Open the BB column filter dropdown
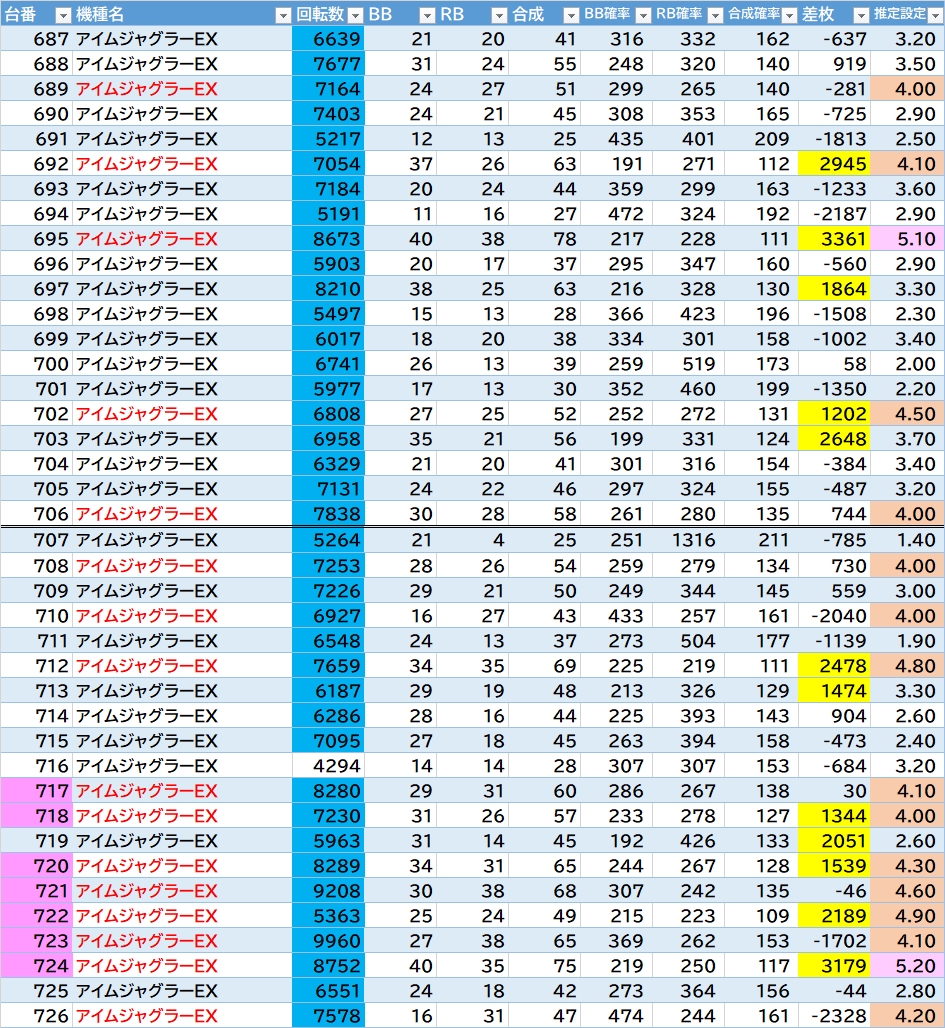 pos(427,15)
